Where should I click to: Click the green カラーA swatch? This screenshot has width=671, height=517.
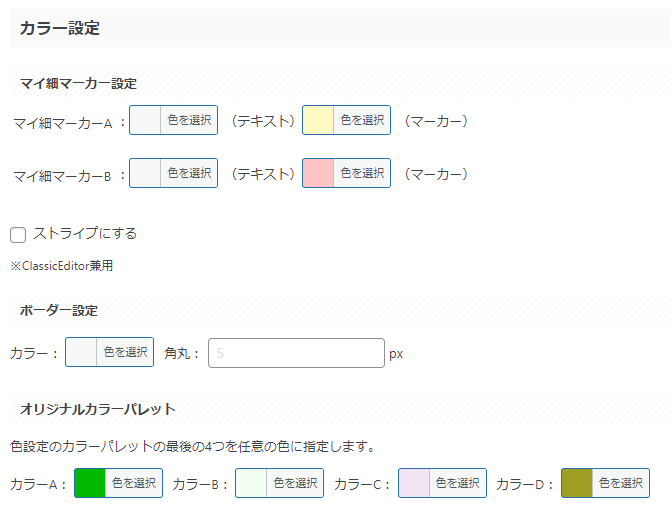pyautogui.click(x=91, y=483)
